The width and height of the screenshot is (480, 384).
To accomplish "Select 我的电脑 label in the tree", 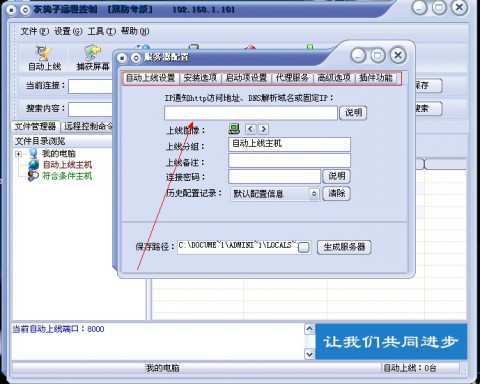I will point(59,154).
